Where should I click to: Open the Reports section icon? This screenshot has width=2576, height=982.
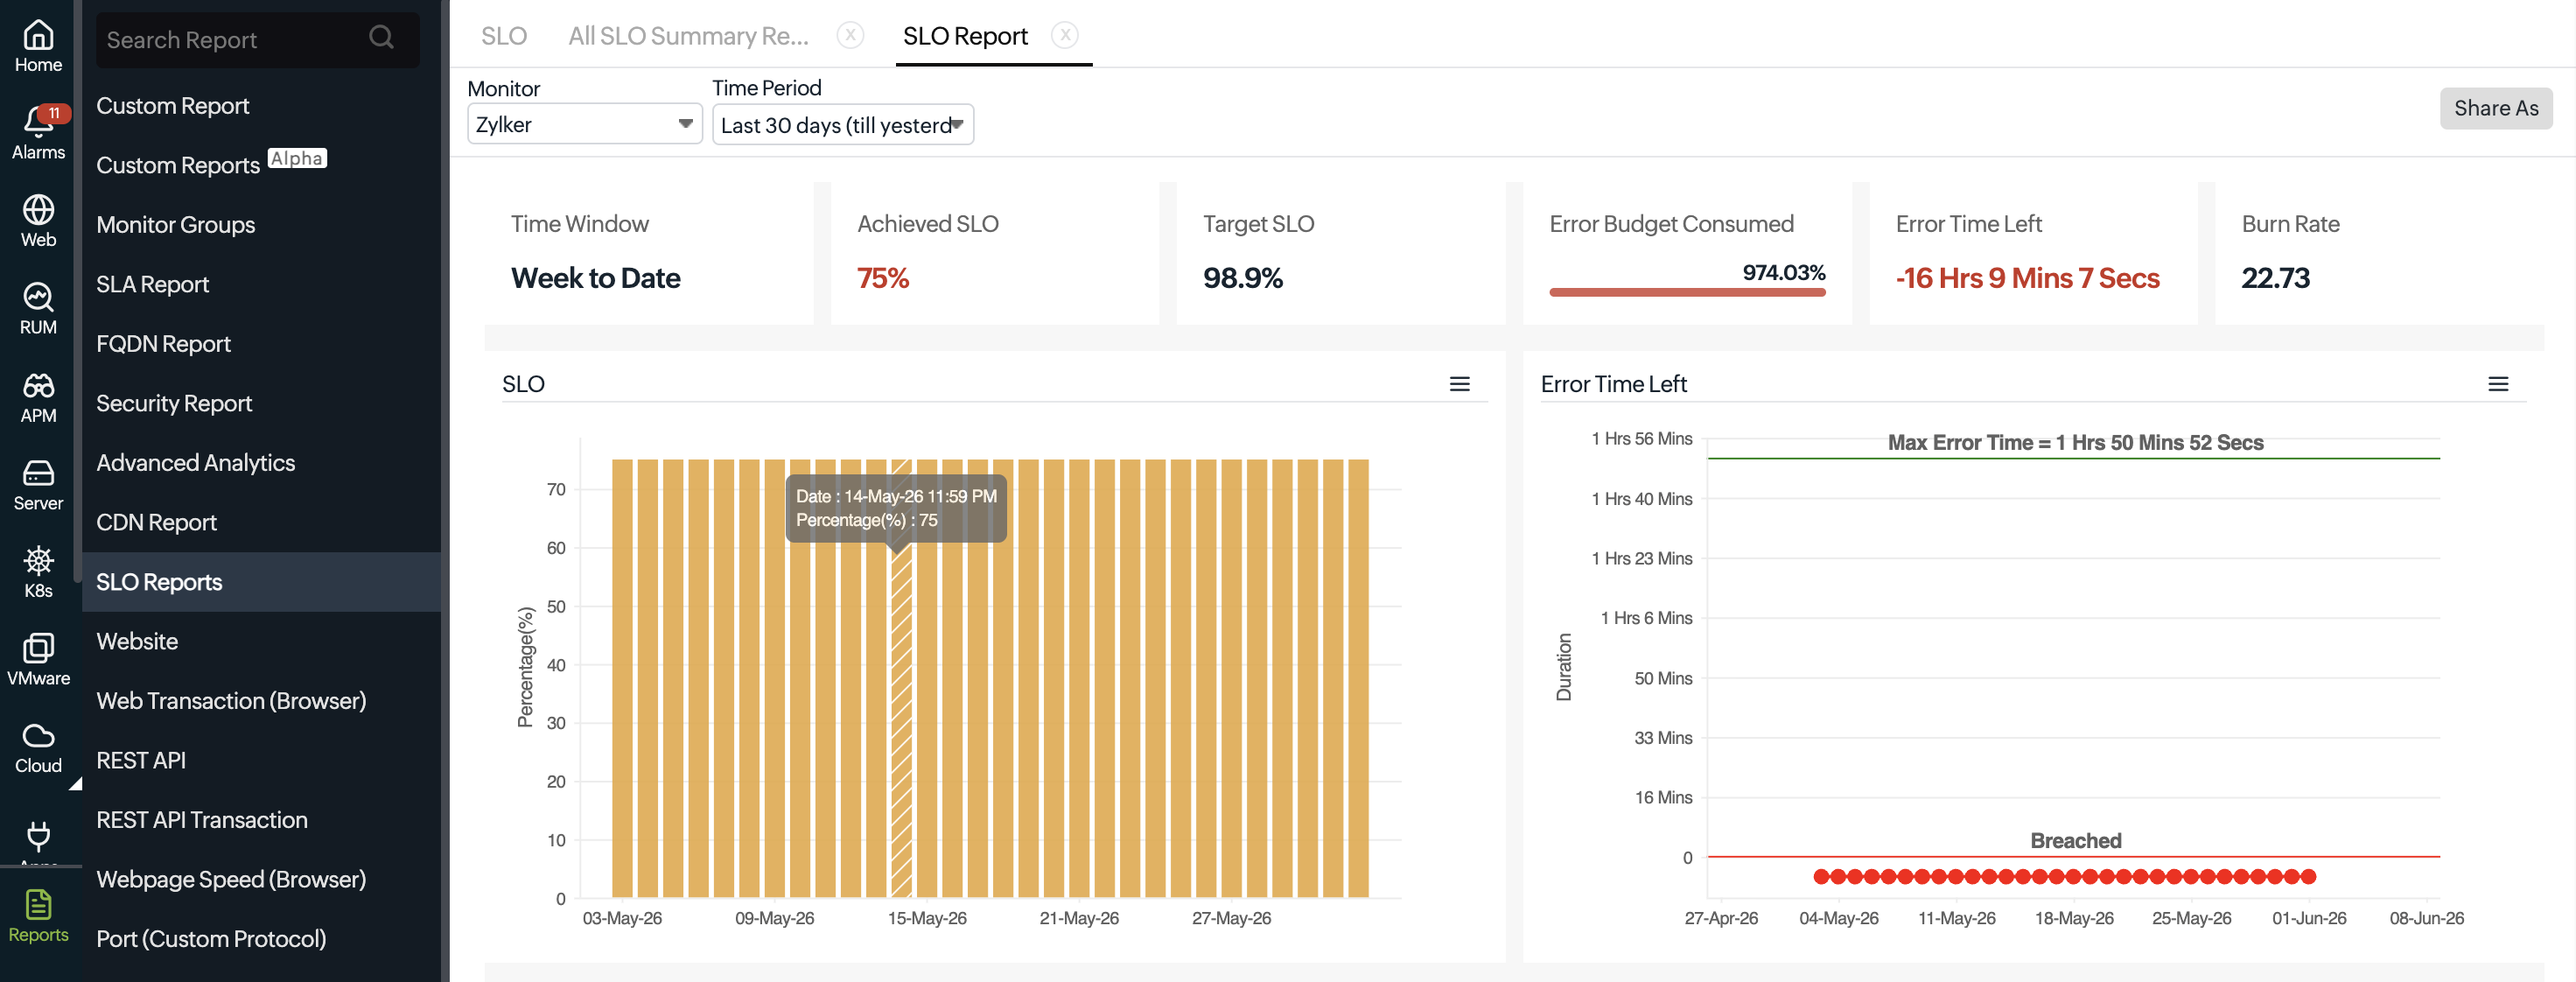(x=38, y=905)
